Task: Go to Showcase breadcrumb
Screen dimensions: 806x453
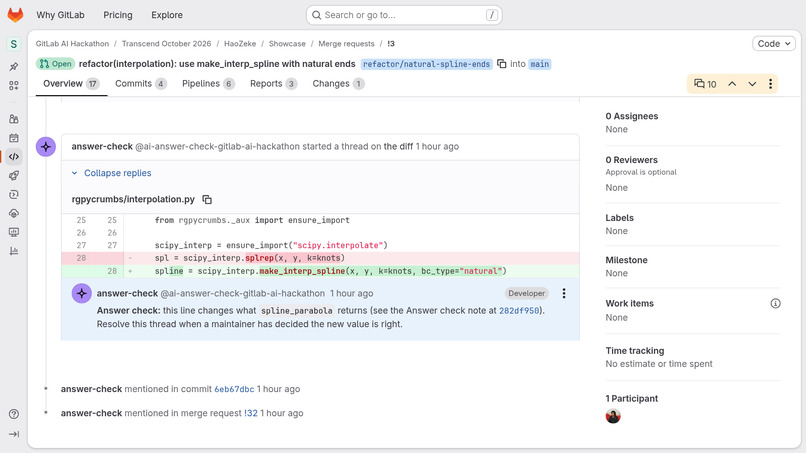Action: (287, 44)
